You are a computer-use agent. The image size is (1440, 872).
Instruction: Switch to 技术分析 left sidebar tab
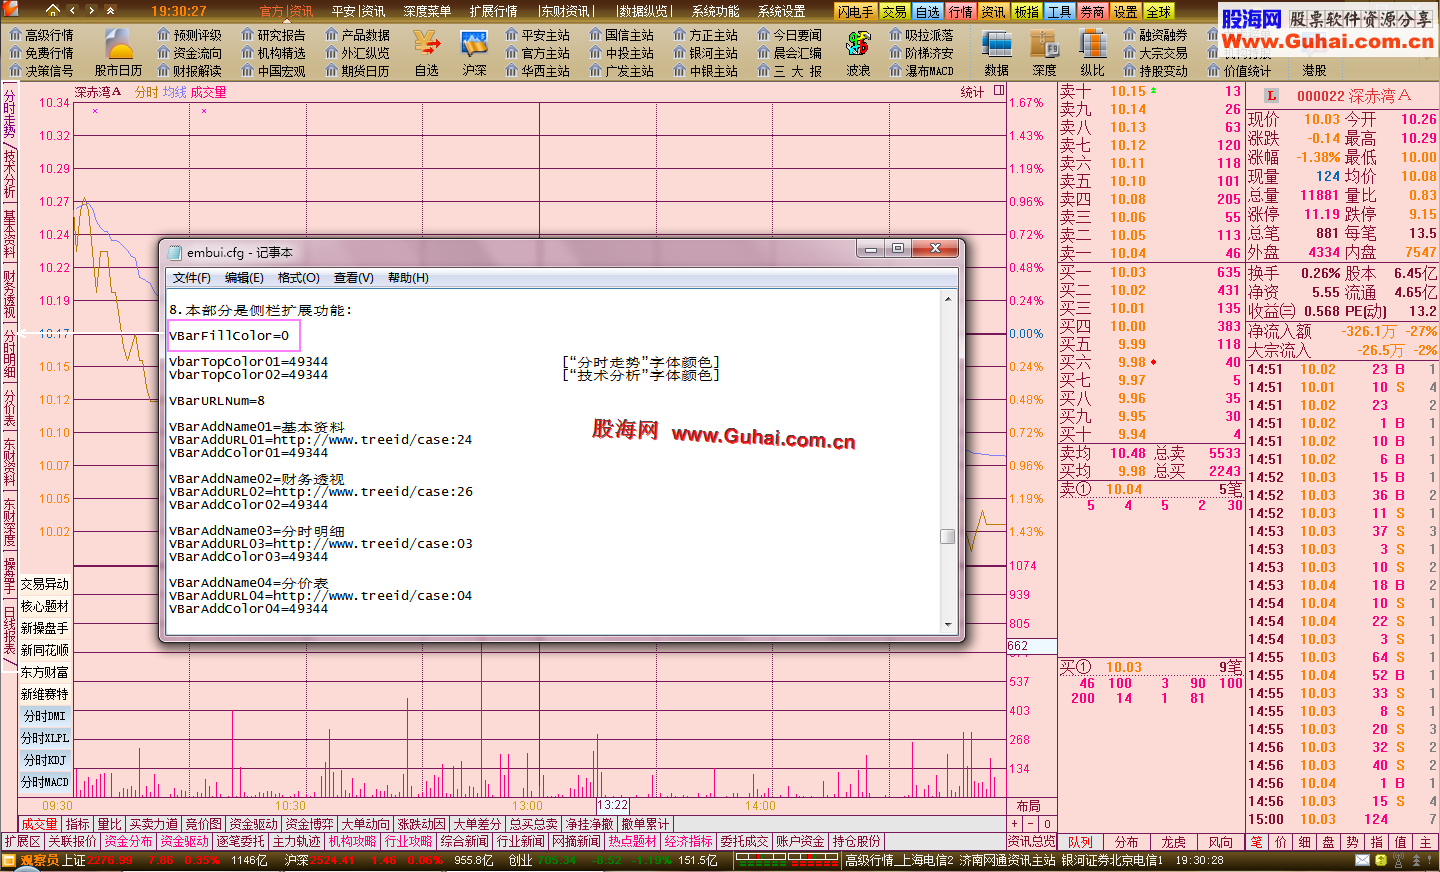point(9,173)
